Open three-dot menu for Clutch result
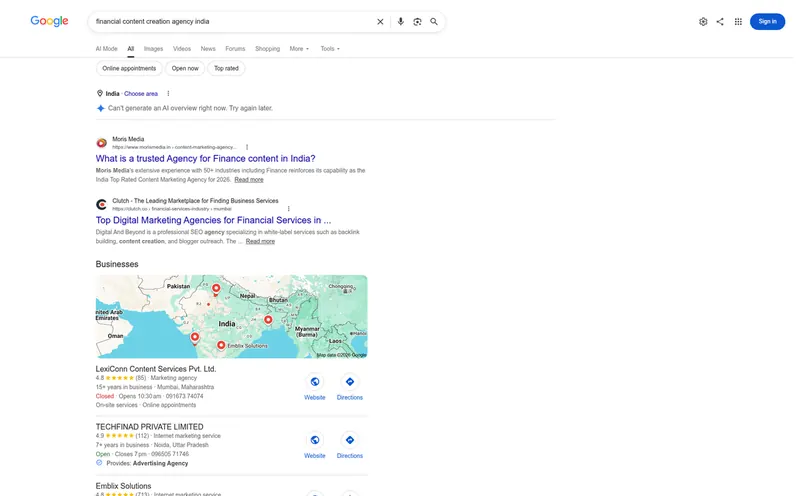This screenshot has width=800, height=496. pyautogui.click(x=289, y=209)
